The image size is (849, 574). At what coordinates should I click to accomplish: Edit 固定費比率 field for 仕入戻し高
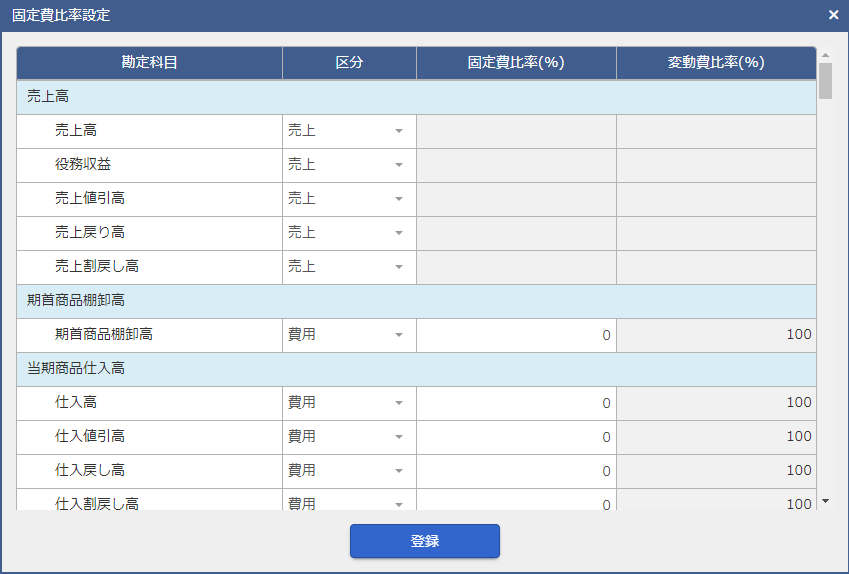click(517, 471)
